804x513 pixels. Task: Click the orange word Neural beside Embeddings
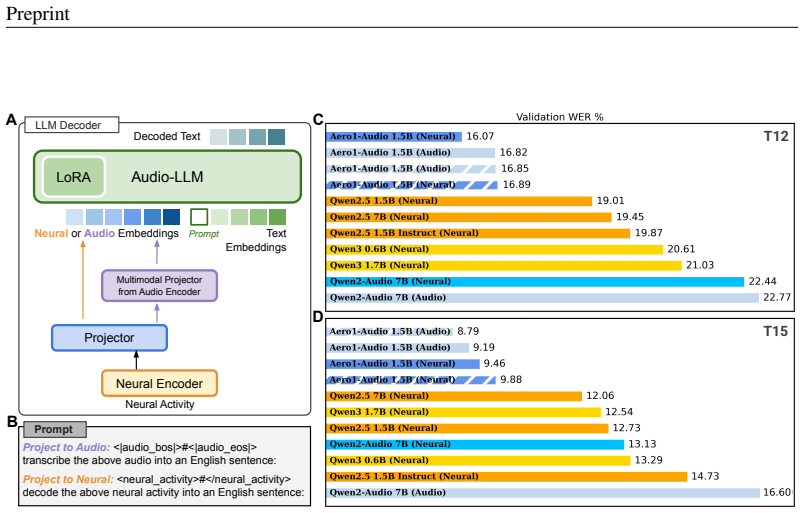(51, 233)
